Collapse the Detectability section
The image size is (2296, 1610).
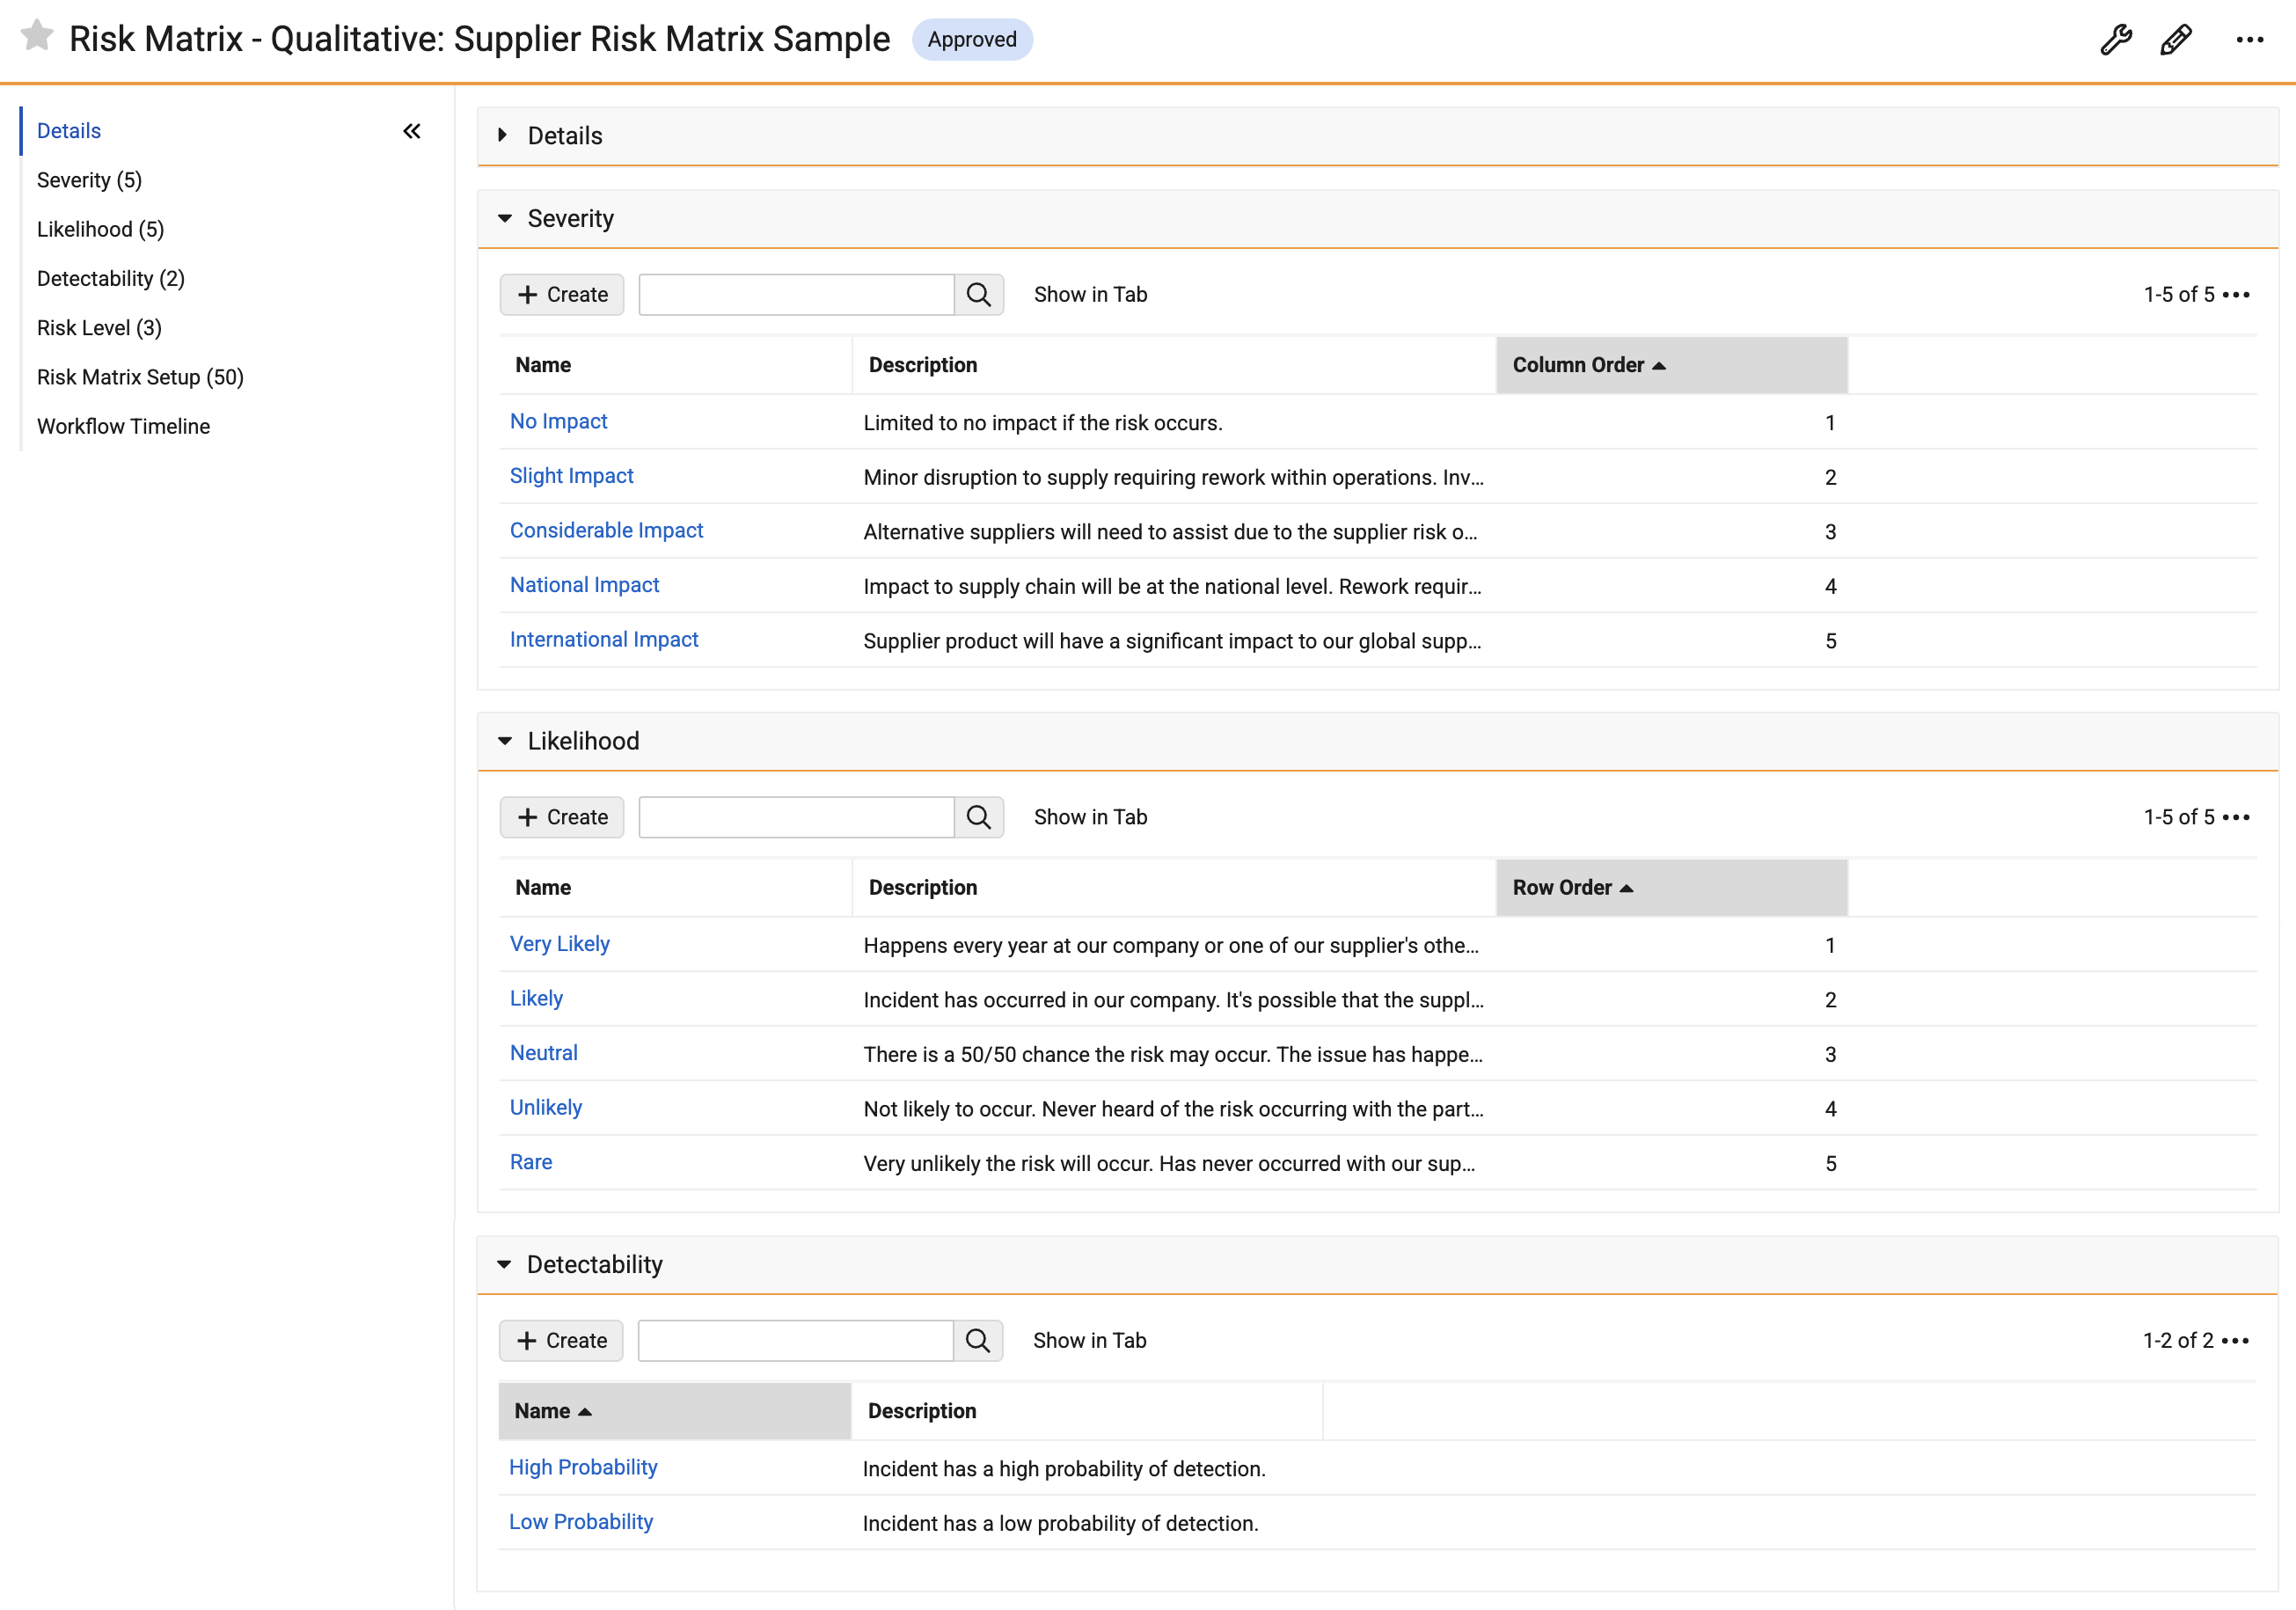pos(504,1264)
